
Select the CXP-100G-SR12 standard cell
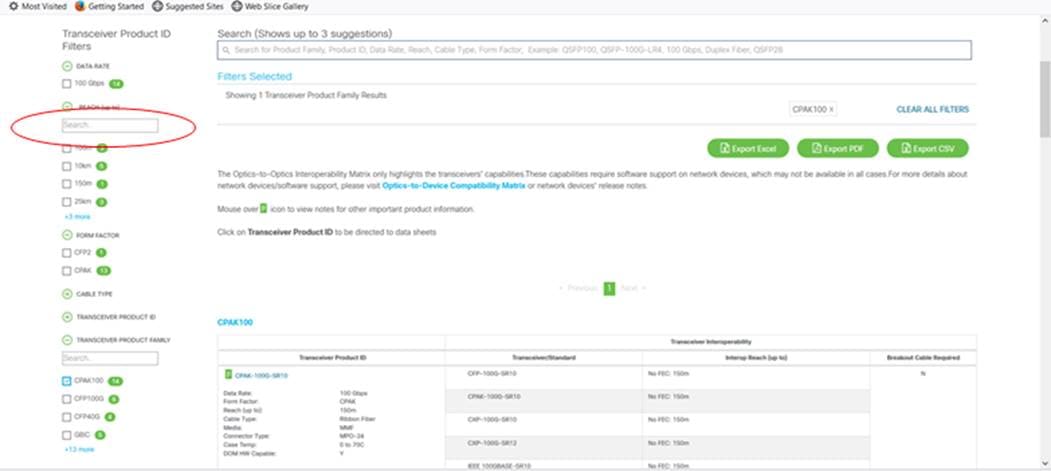(544, 448)
